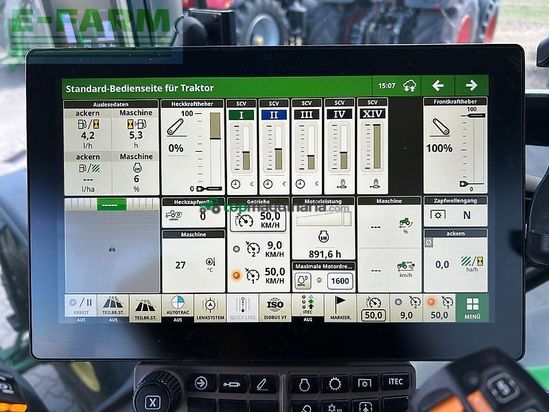Adjust Frontkraftheber height scale
Viewport: 549px width, 412px height.
pyautogui.click(x=474, y=149)
